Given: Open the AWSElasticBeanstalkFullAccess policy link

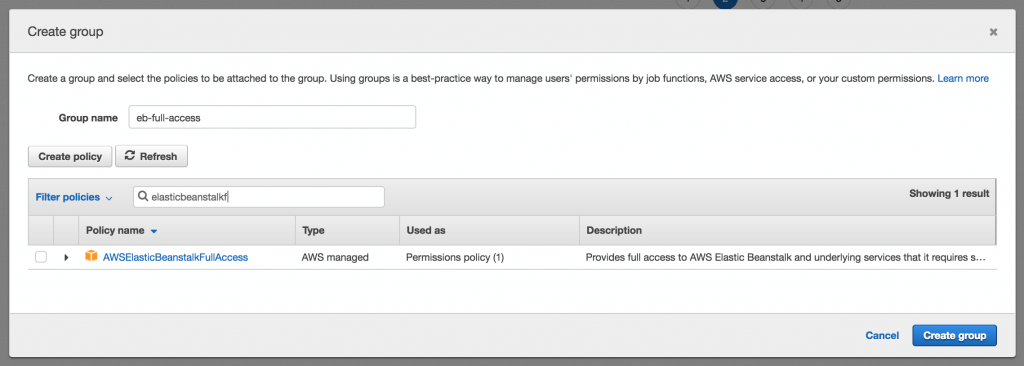Looking at the screenshot, I should [x=176, y=258].
